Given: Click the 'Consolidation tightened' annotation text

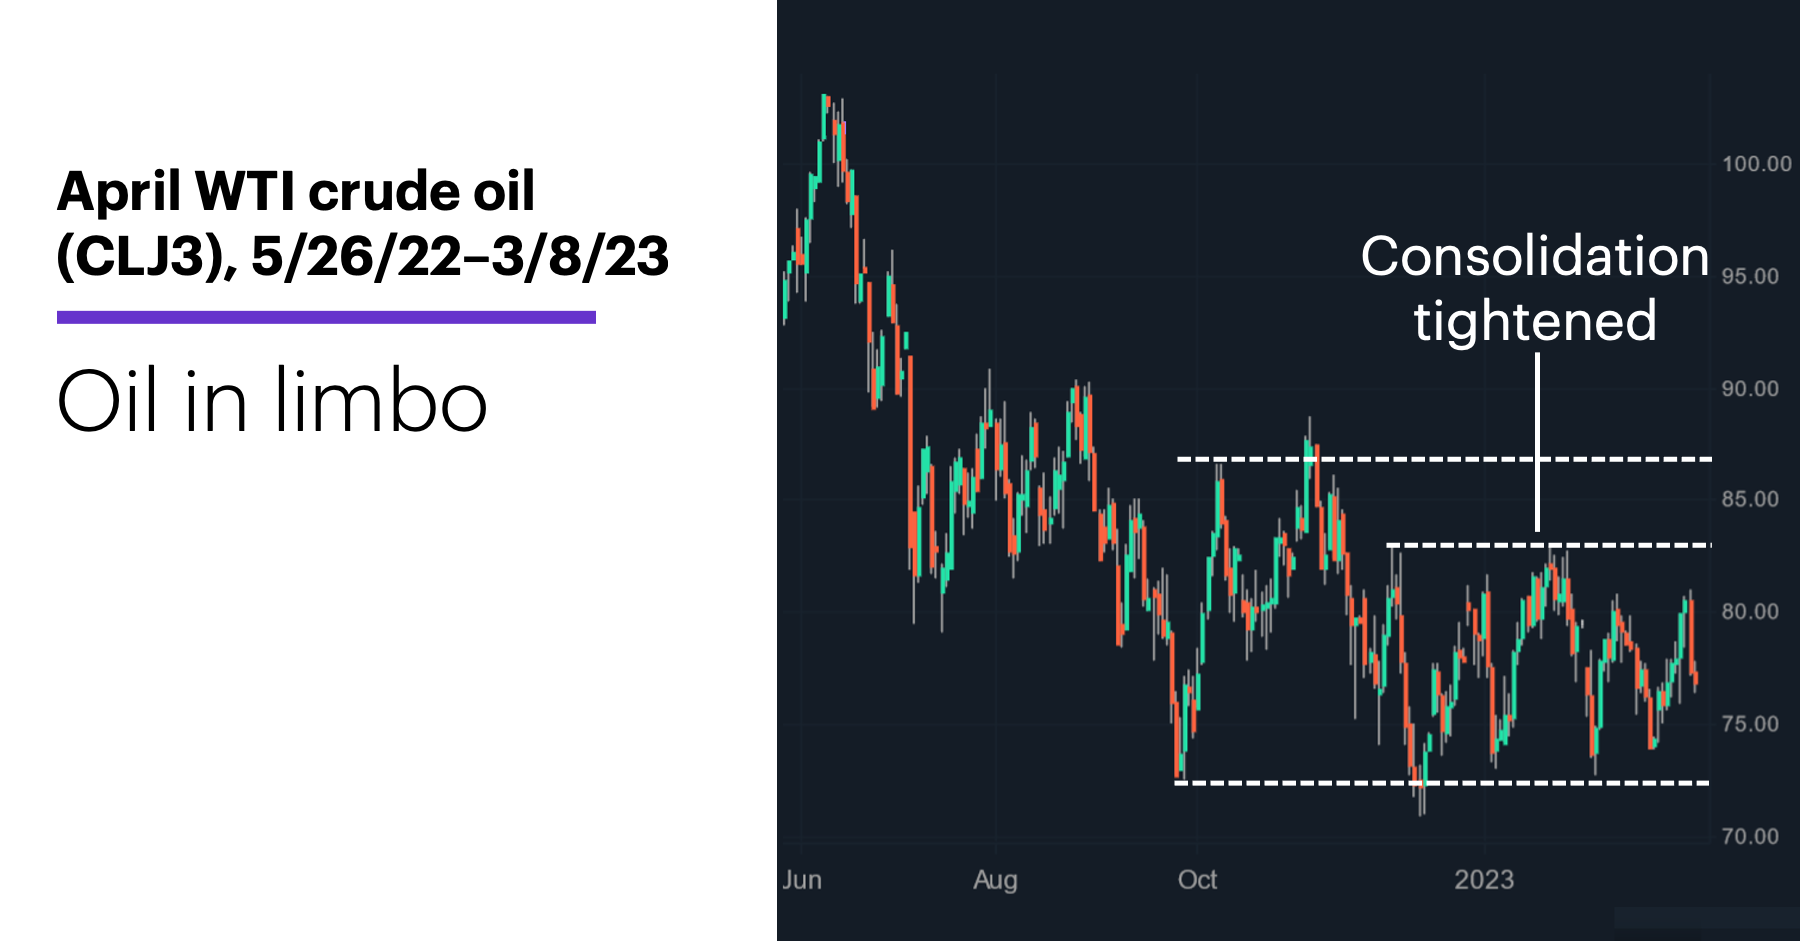Looking at the screenshot, I should tap(1535, 288).
